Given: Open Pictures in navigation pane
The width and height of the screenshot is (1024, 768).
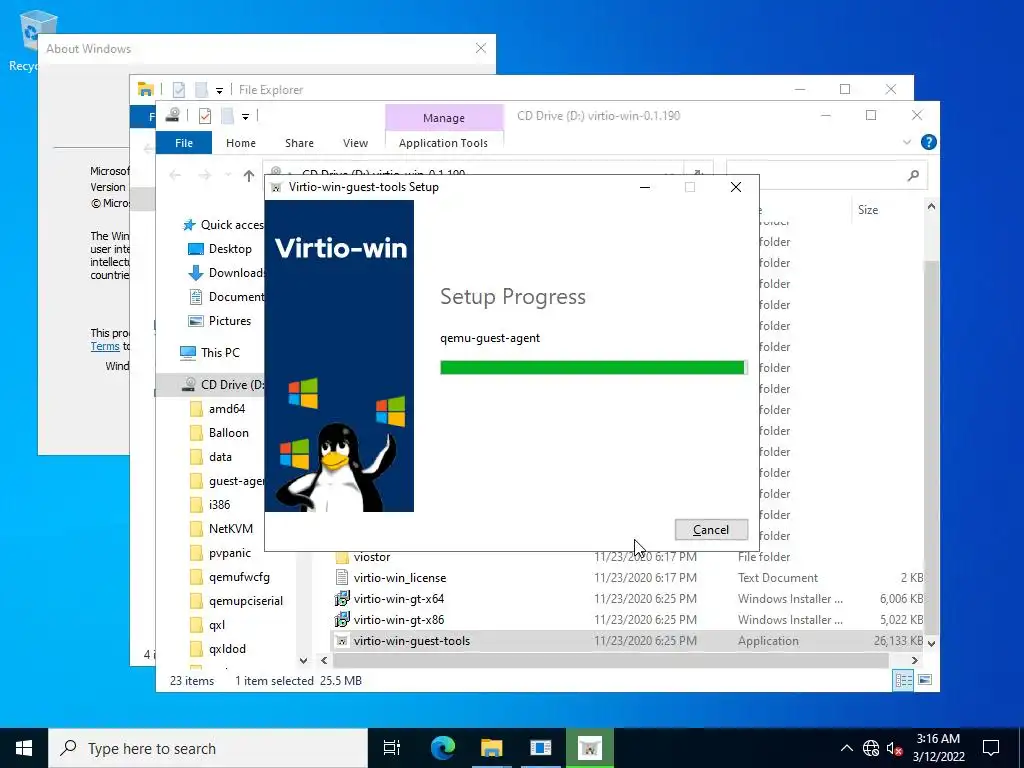Looking at the screenshot, I should click(x=220, y=321).
